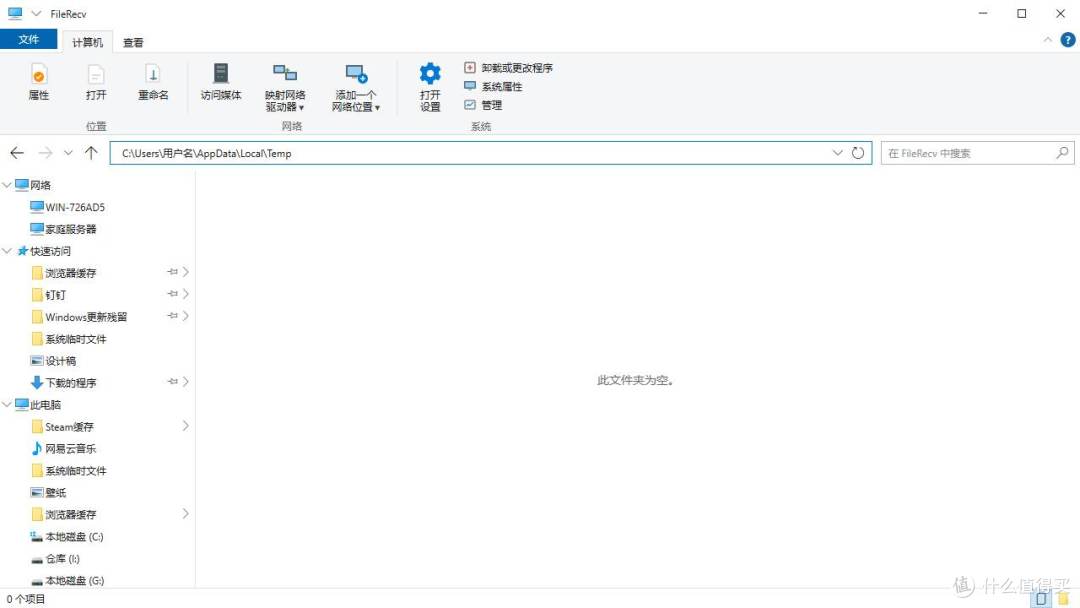
Task: Open the 属性 properties ribbon icon
Action: pos(39,82)
